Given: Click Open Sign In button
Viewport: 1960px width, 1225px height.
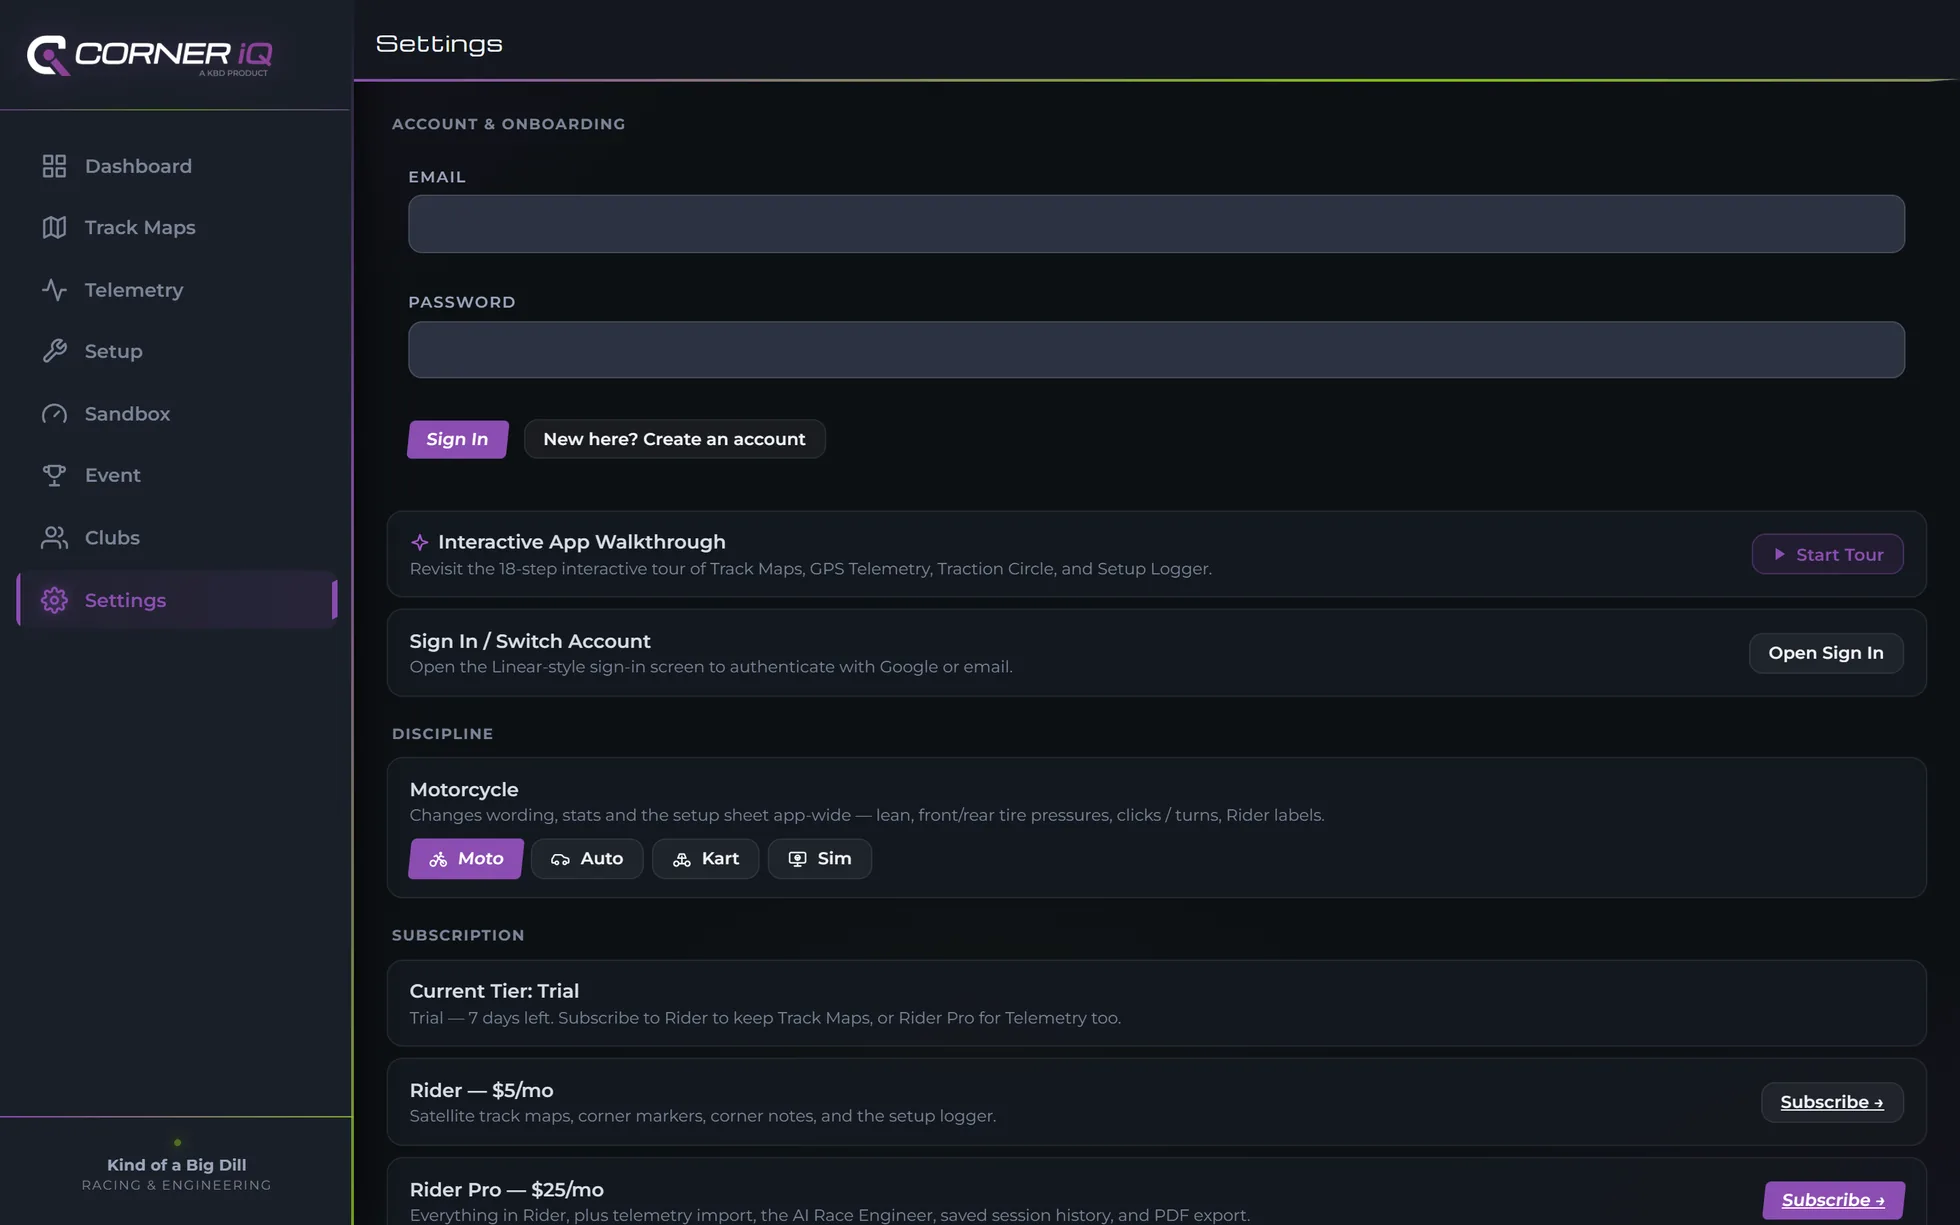Looking at the screenshot, I should pos(1826,653).
